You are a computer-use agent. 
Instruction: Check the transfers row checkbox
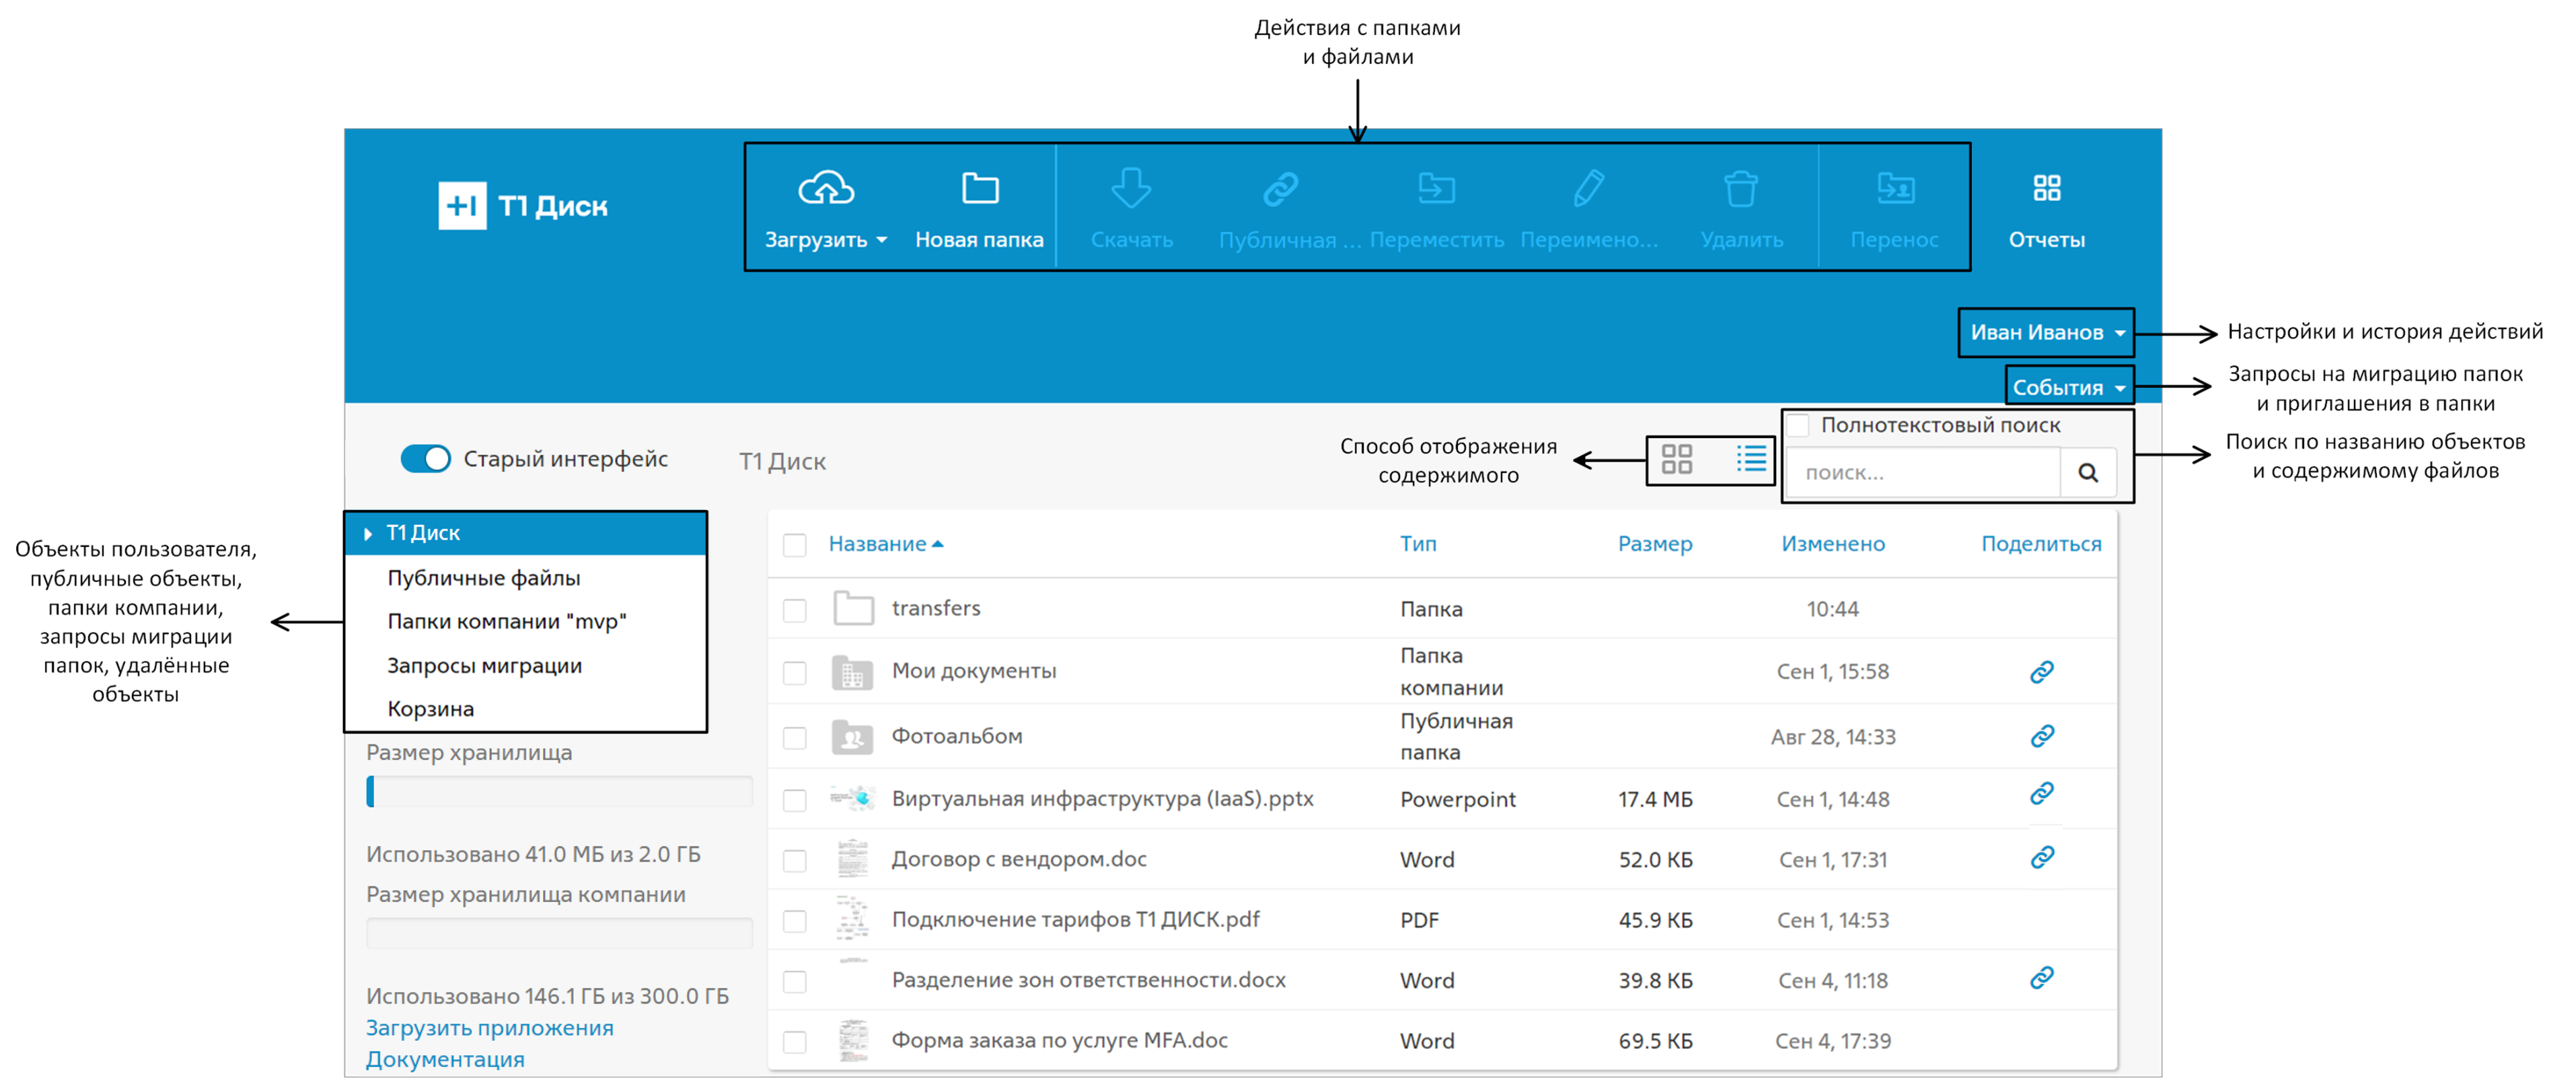click(795, 610)
